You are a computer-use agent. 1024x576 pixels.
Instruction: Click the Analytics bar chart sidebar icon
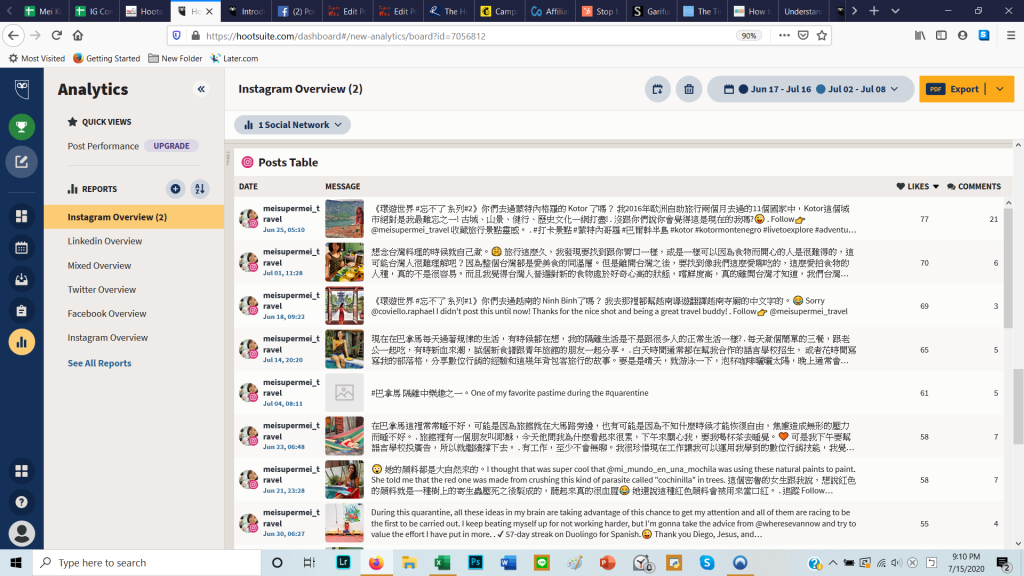click(21, 341)
